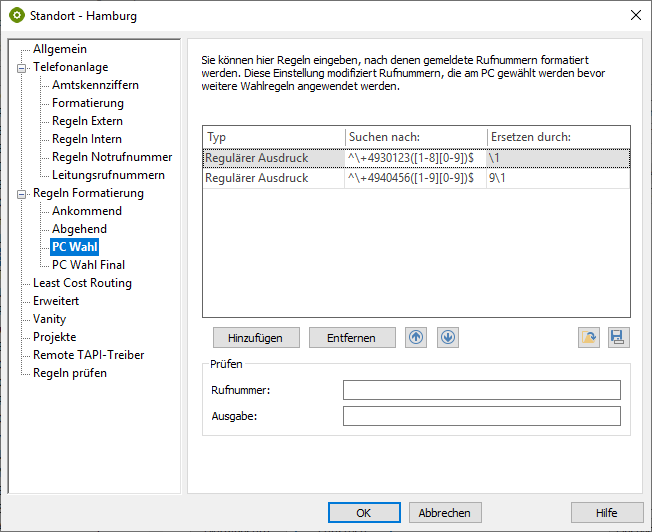Collapse the Telefonanlage tree node
Screen dimensions: 652x532
(20, 67)
